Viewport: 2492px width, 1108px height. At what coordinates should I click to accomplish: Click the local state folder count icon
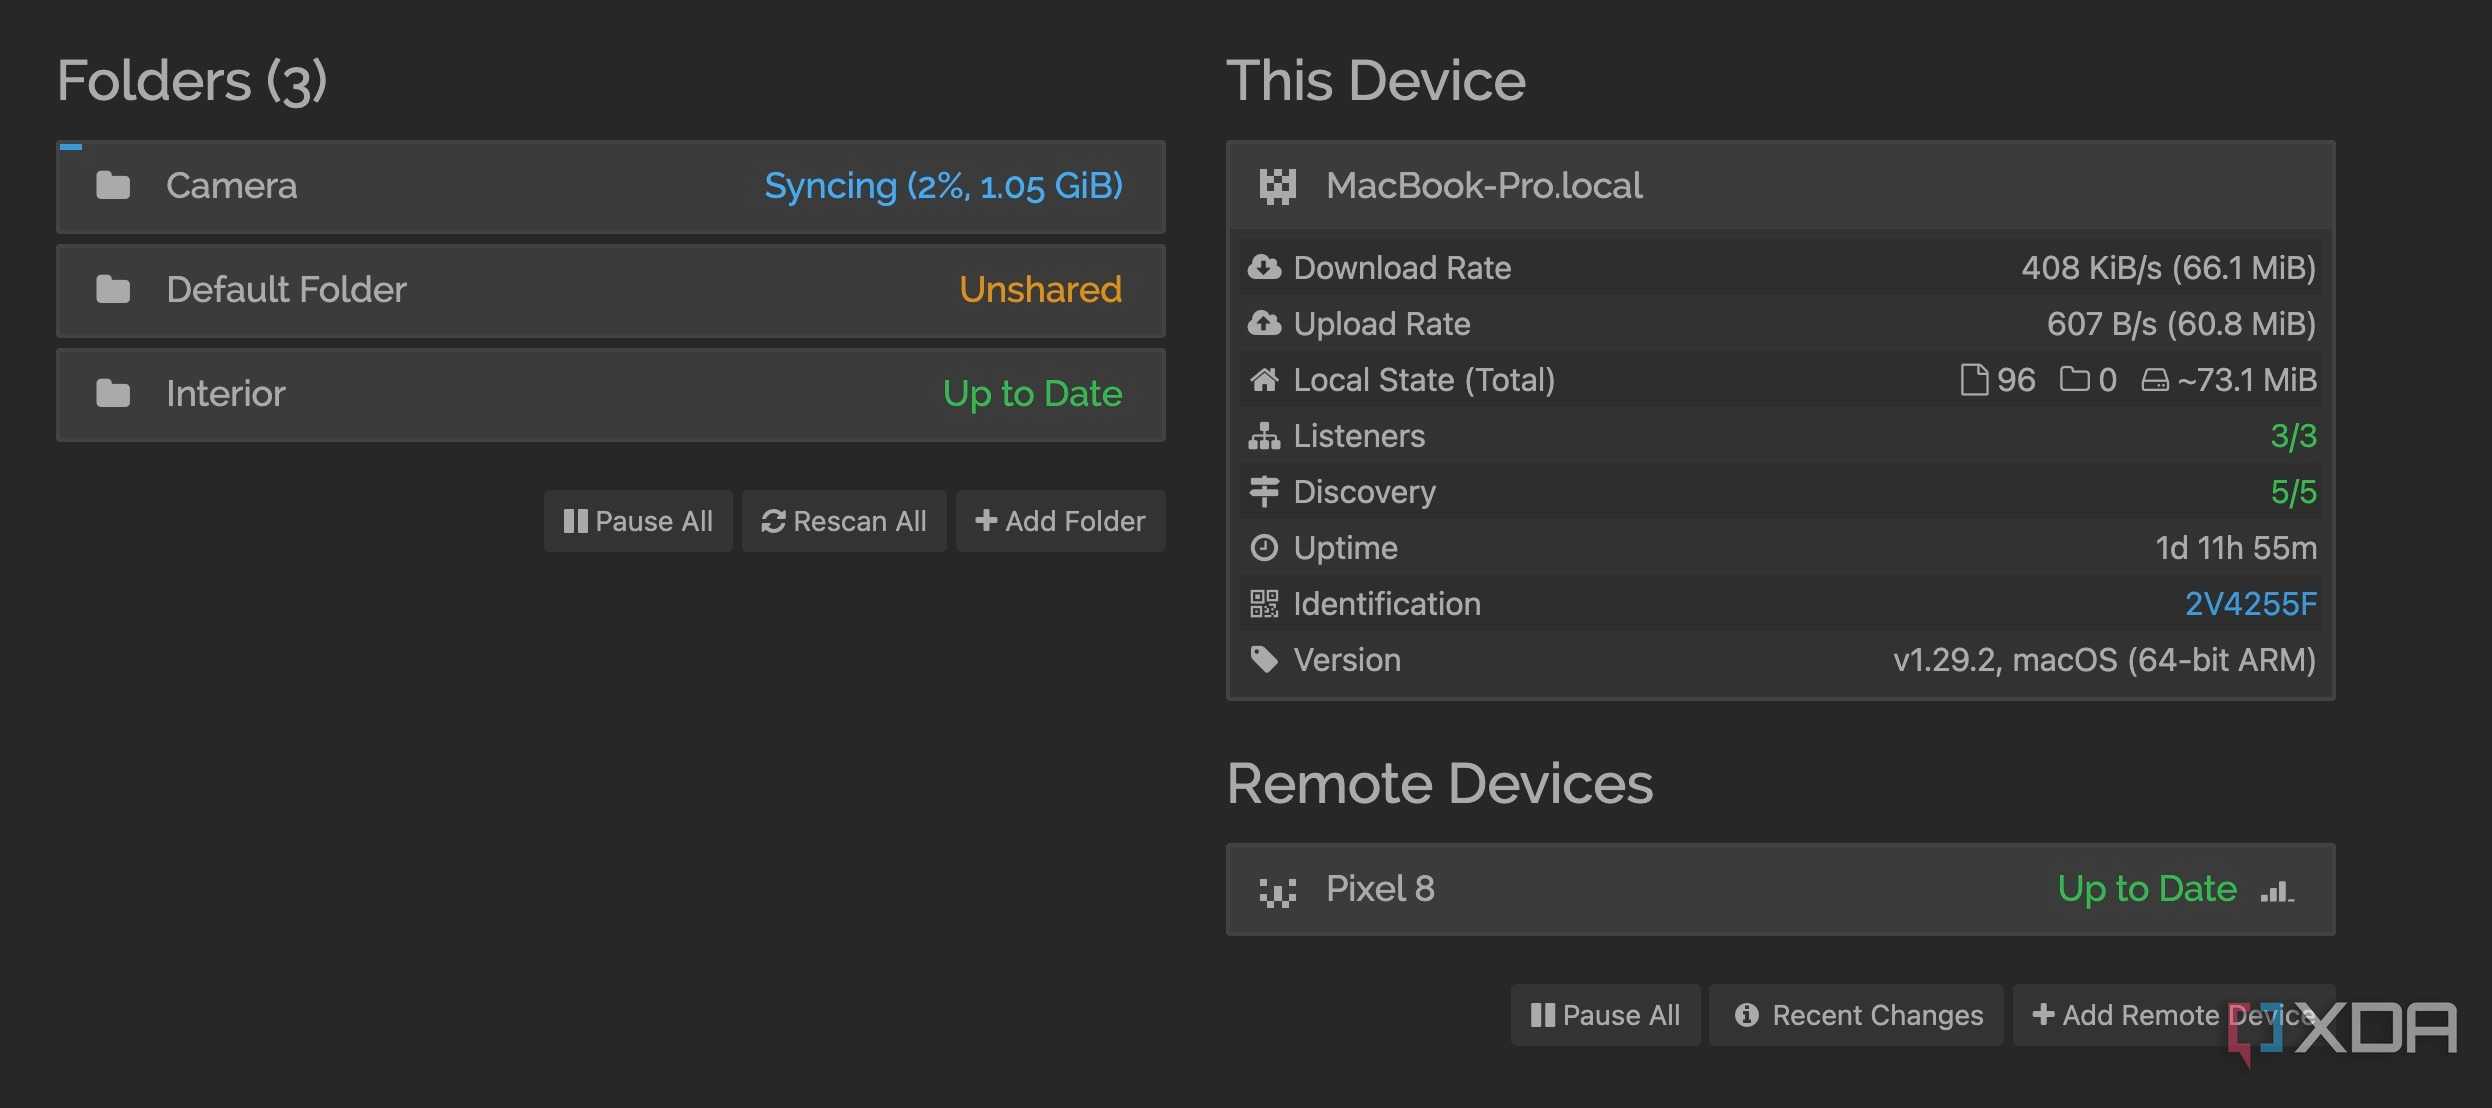coord(2074,379)
